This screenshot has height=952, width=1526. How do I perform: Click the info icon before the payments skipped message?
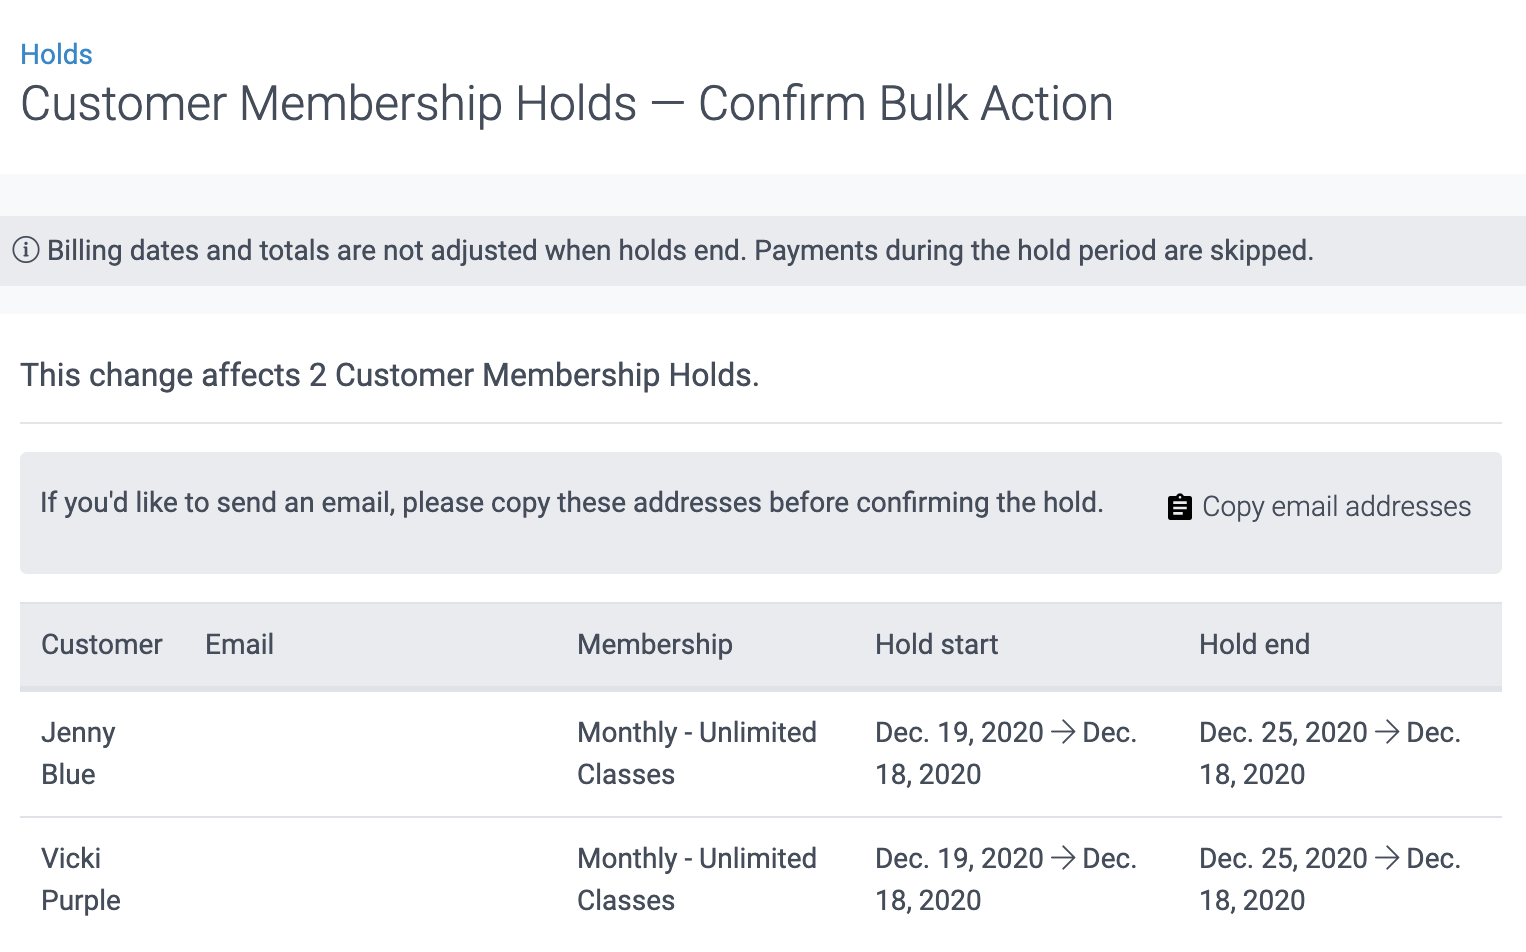24,250
